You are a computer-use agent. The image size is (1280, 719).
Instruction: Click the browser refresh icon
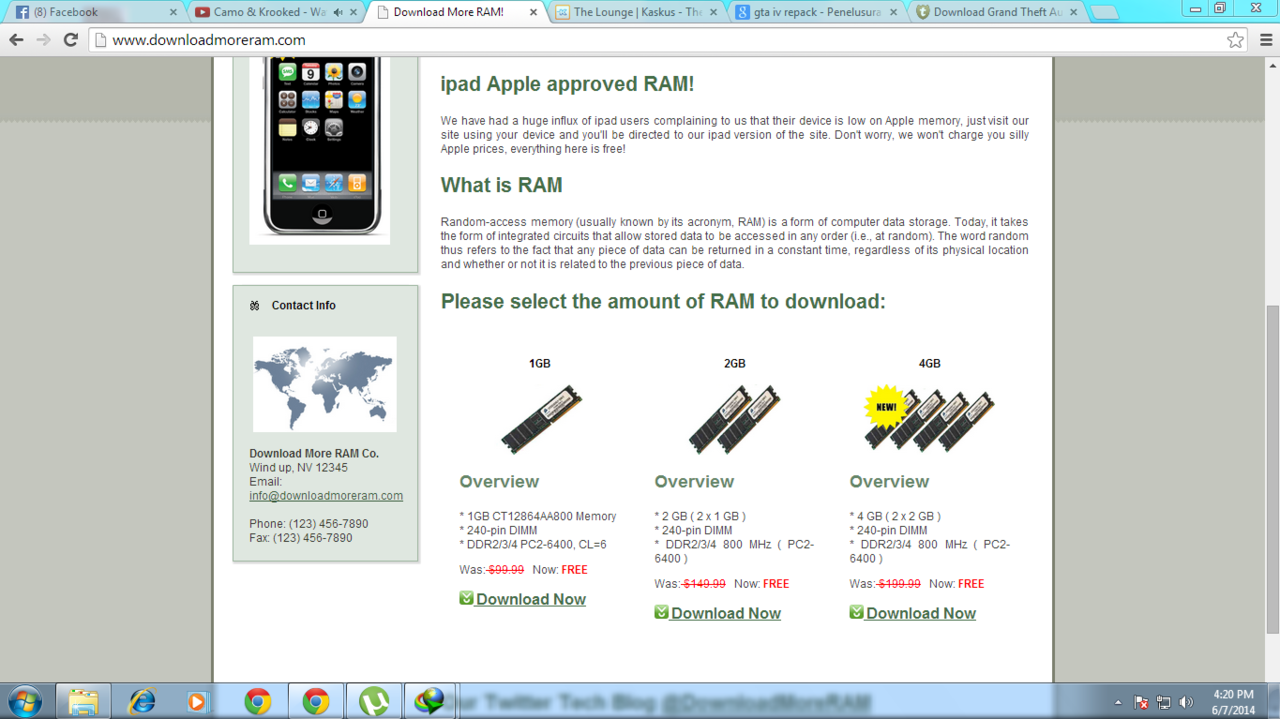click(x=68, y=41)
